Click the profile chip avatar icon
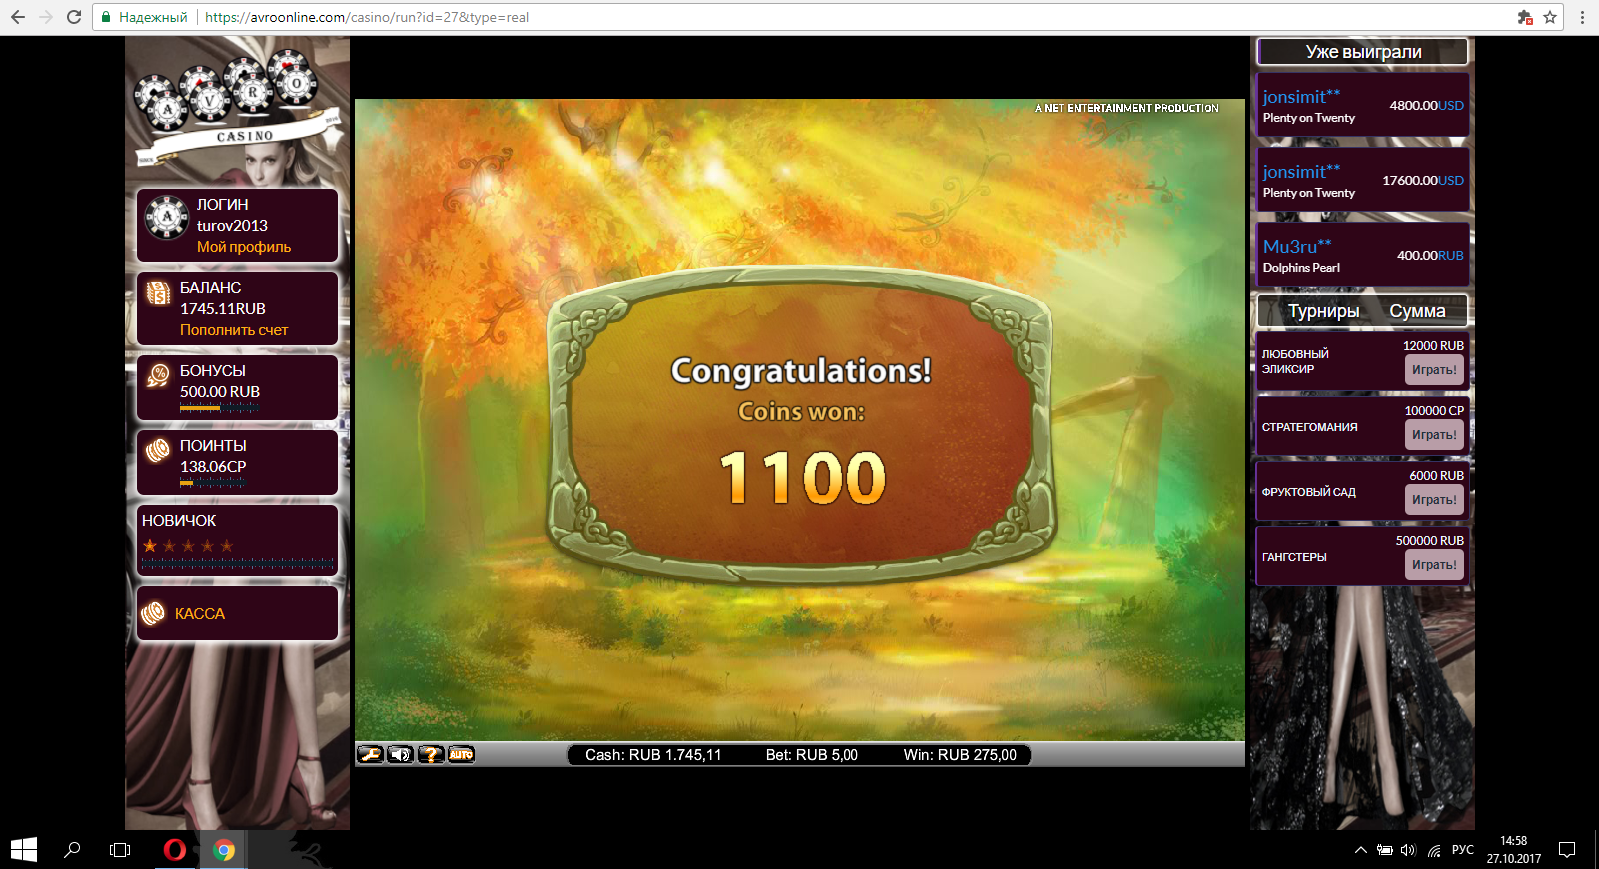Image resolution: width=1599 pixels, height=869 pixels. pos(166,217)
